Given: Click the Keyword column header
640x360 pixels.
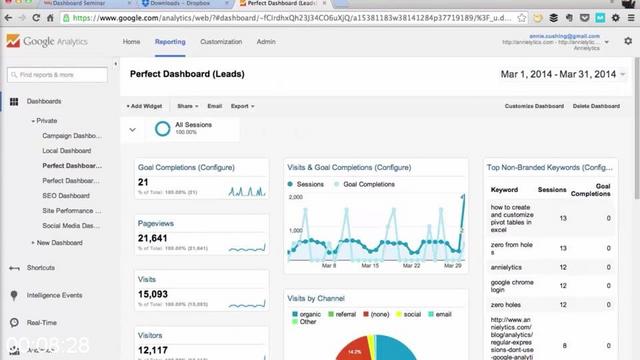Looking at the screenshot, I should point(504,190).
